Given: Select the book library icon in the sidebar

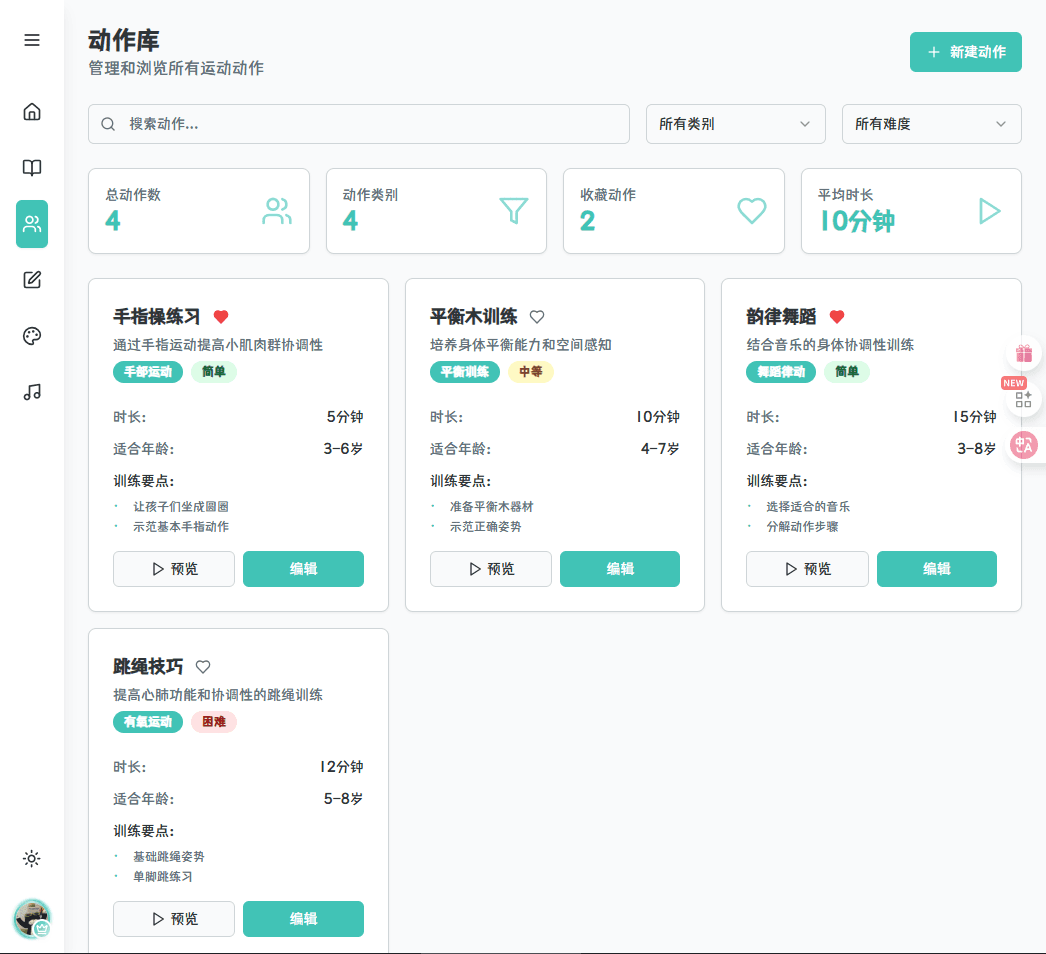Looking at the screenshot, I should [x=31, y=168].
